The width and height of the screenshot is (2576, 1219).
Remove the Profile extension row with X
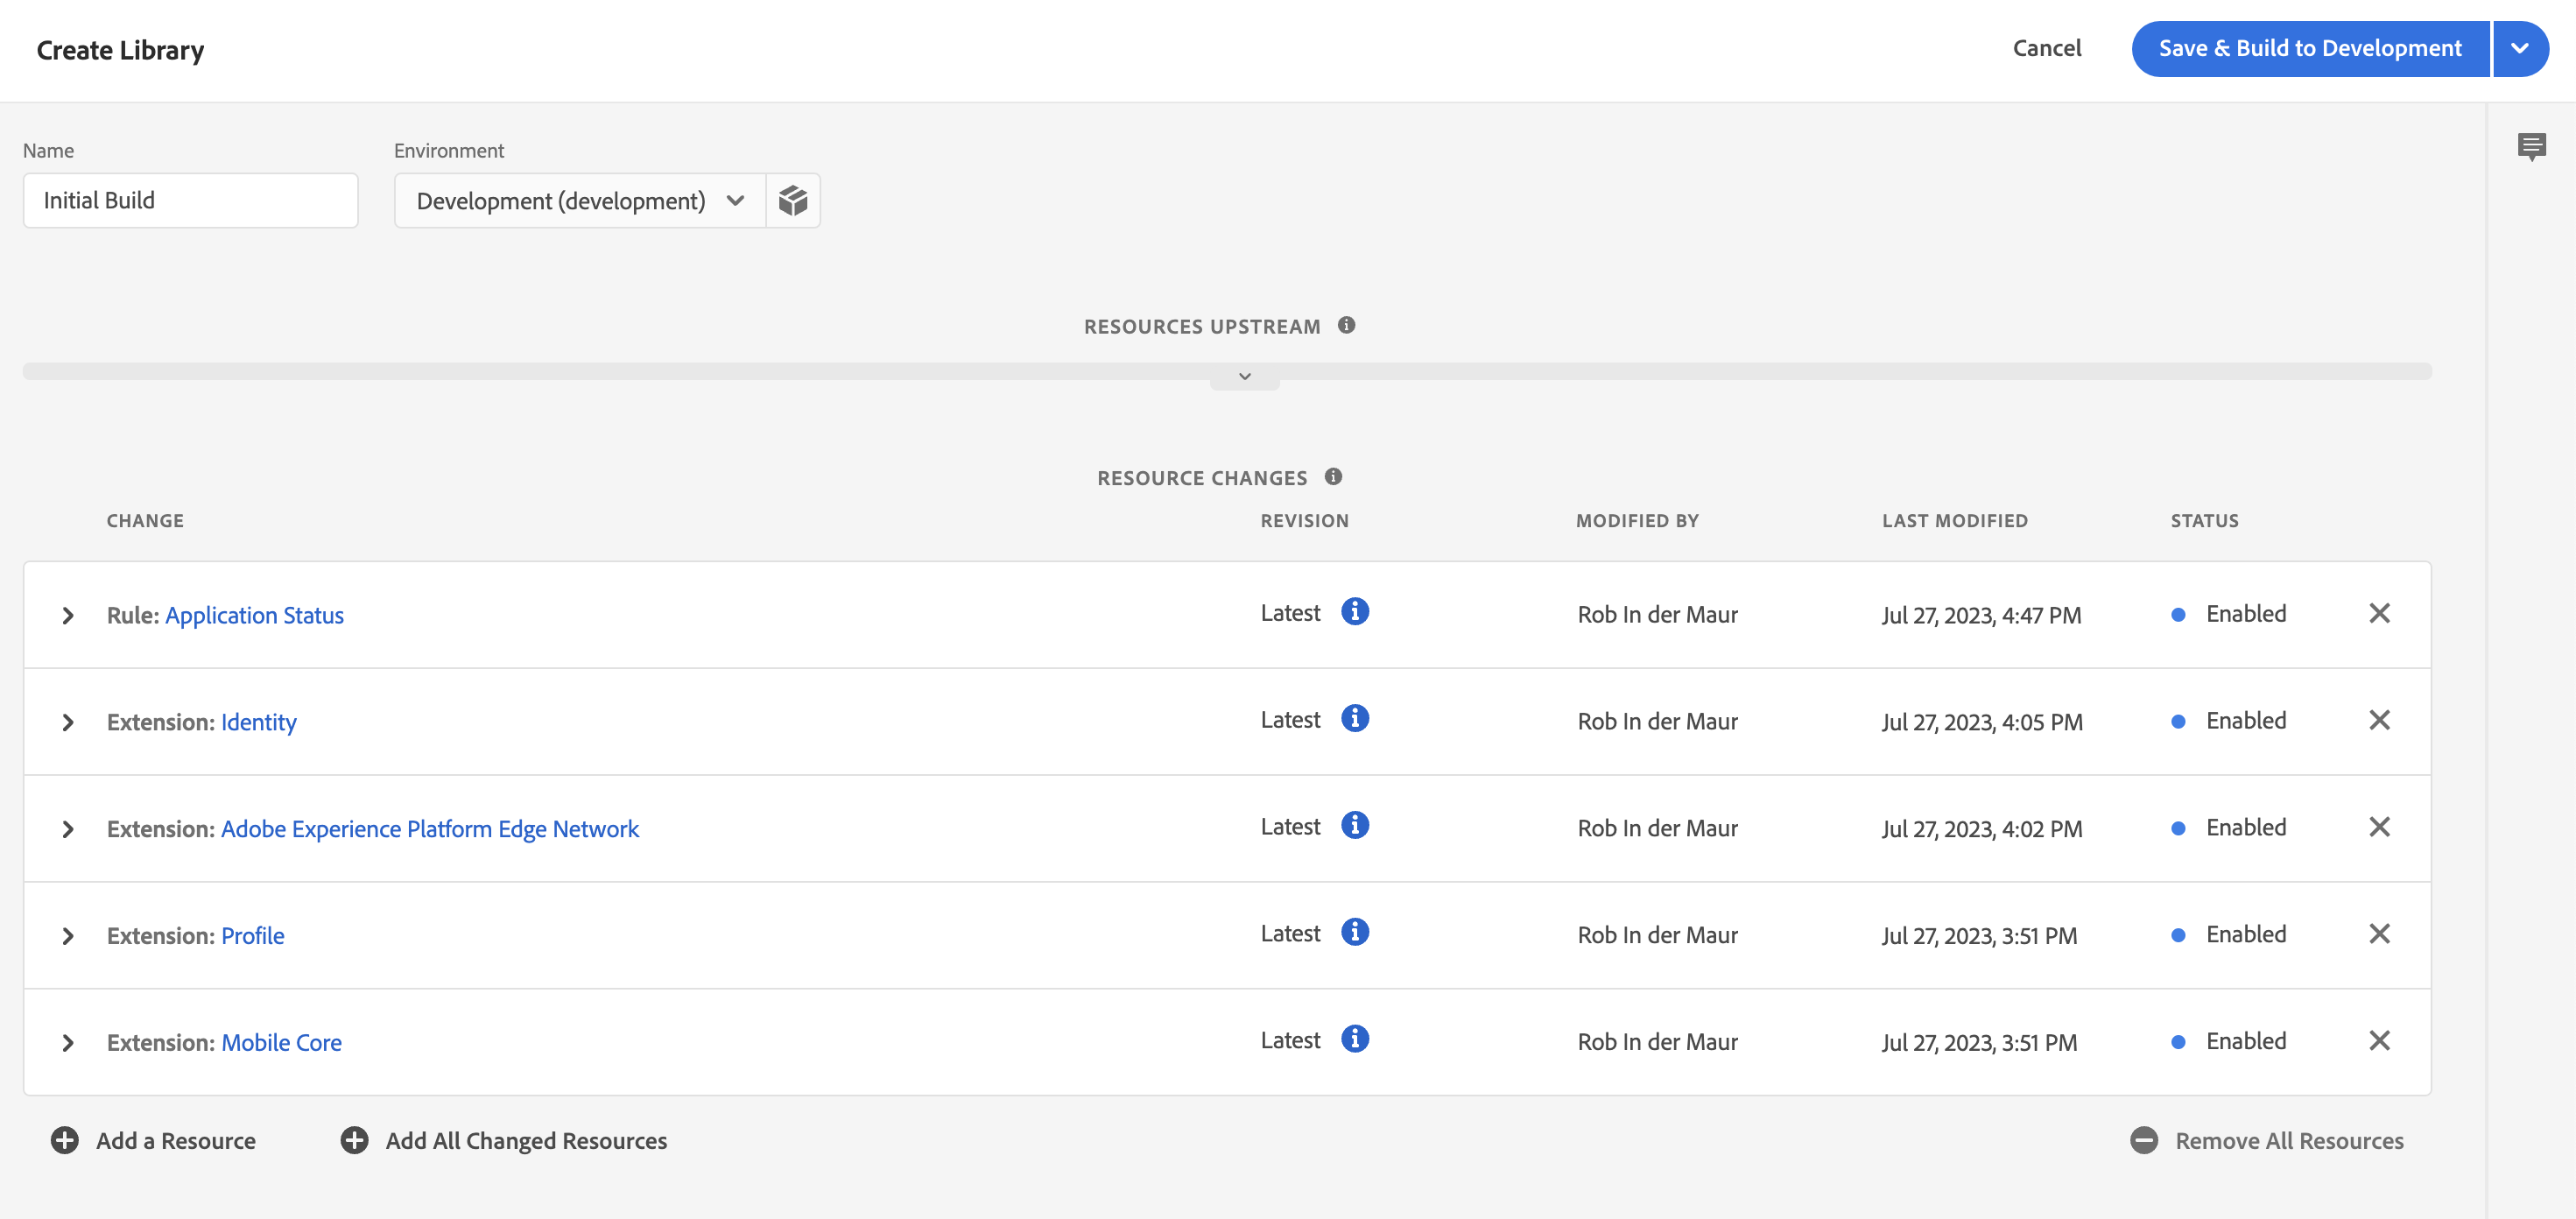pos(2379,933)
